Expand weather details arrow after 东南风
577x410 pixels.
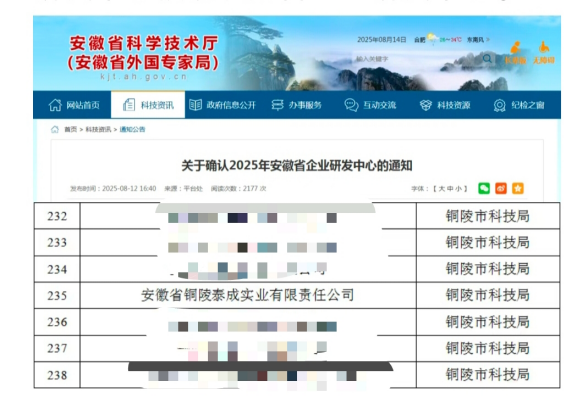click(488, 39)
